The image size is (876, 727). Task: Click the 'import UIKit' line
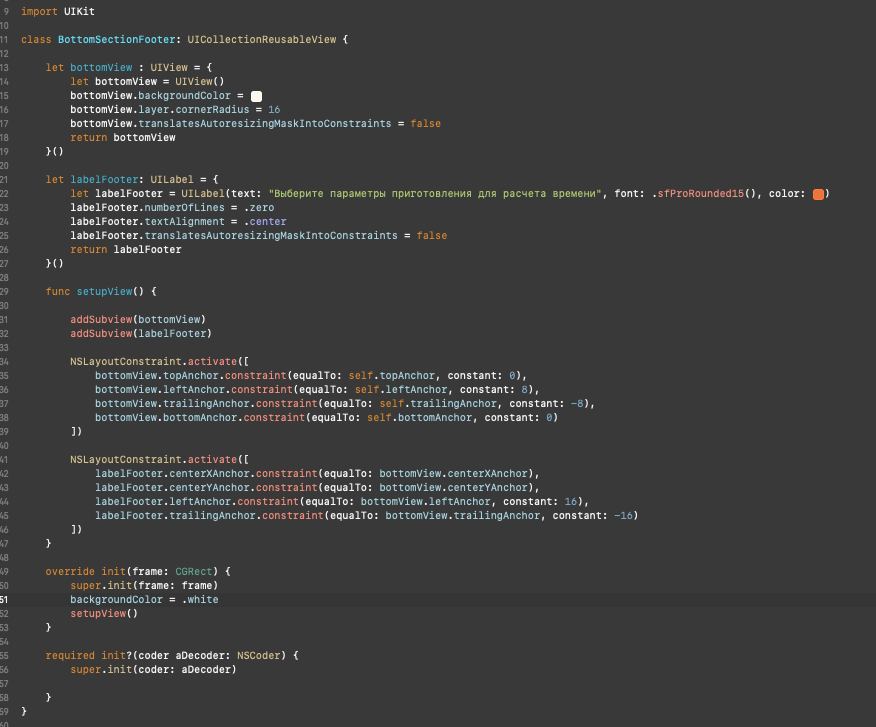pyautogui.click(x=58, y=11)
